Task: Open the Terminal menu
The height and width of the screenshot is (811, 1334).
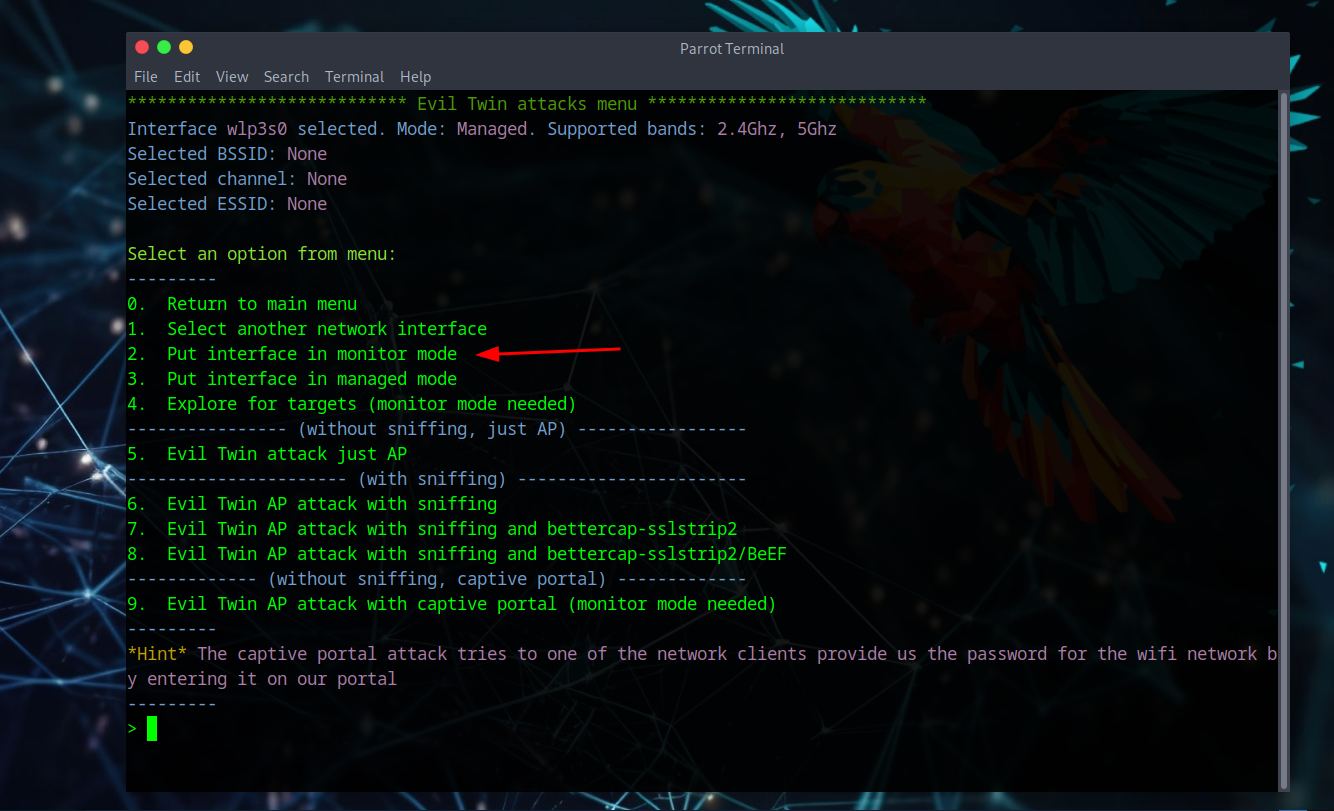Action: coord(354,77)
